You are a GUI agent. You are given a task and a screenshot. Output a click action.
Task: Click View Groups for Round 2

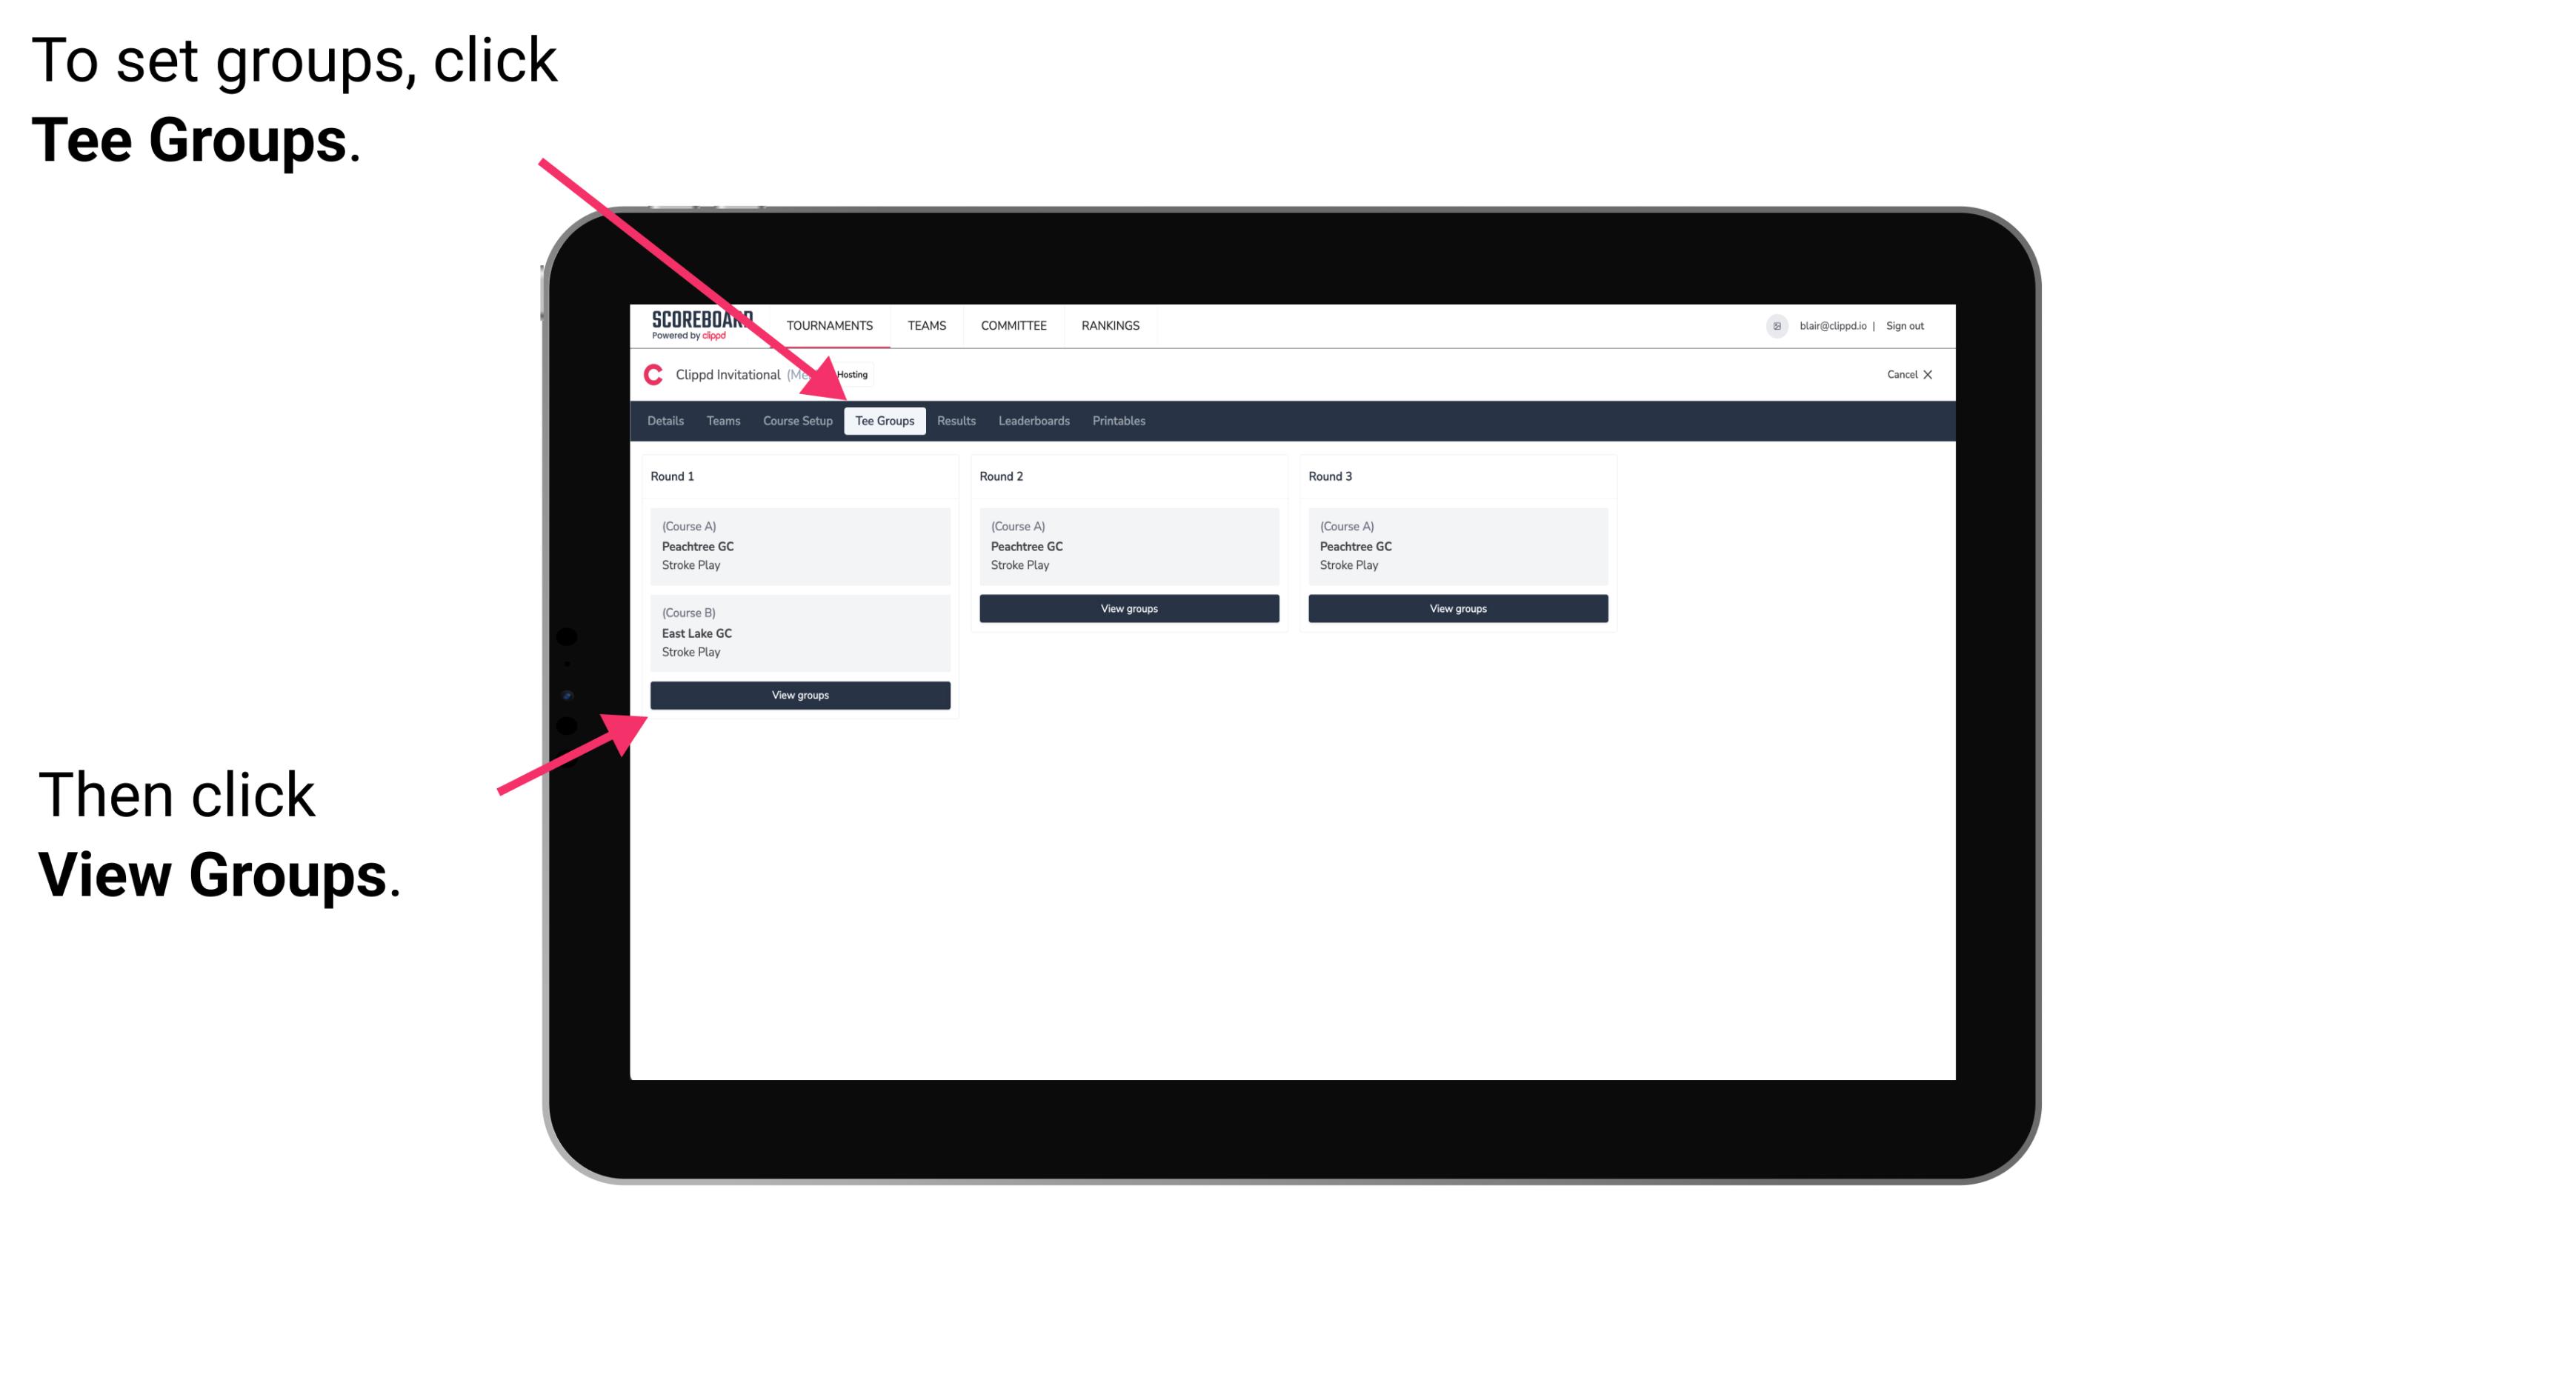pos(1128,610)
